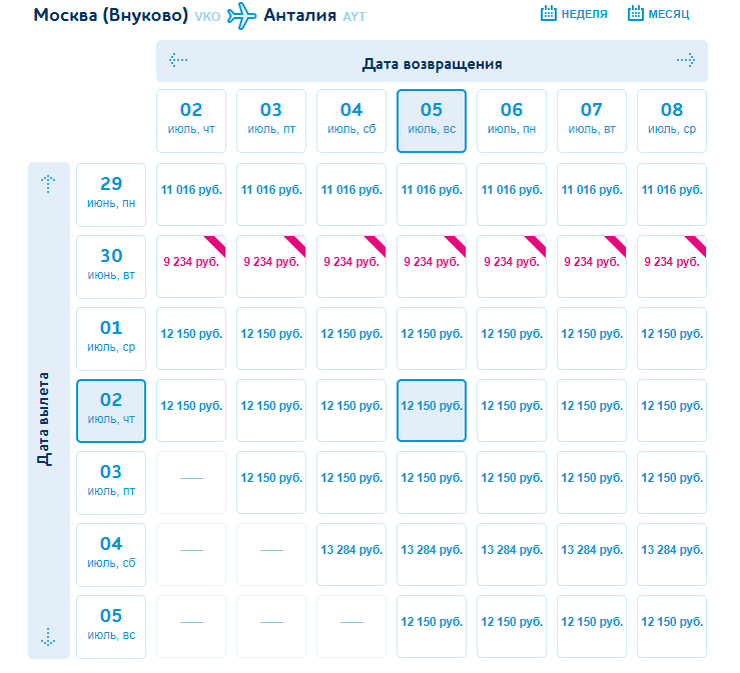Select departure date 03 июль, пт
740x673 pixels.
[x=111, y=483]
